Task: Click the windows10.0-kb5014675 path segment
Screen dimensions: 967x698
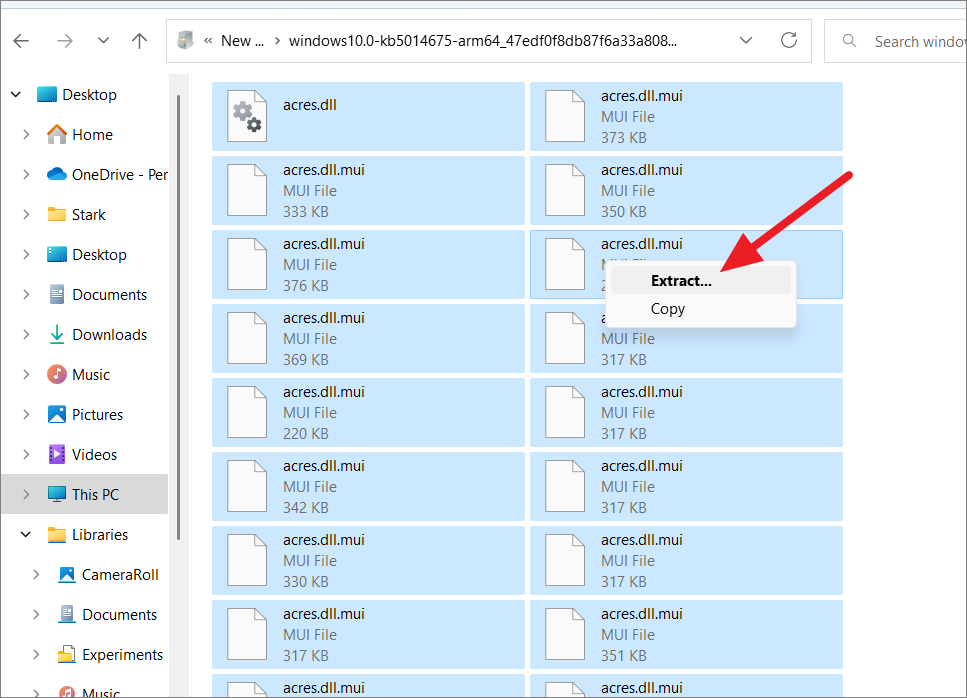Action: pyautogui.click(x=482, y=41)
